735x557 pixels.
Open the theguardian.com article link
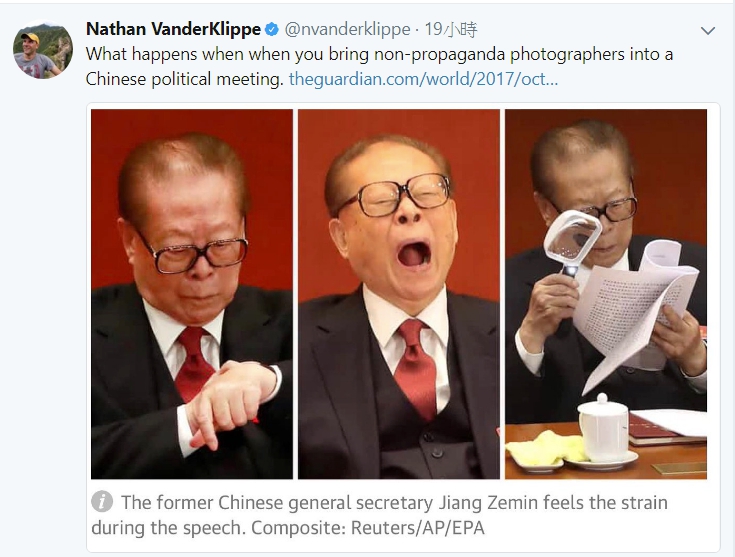(423, 79)
